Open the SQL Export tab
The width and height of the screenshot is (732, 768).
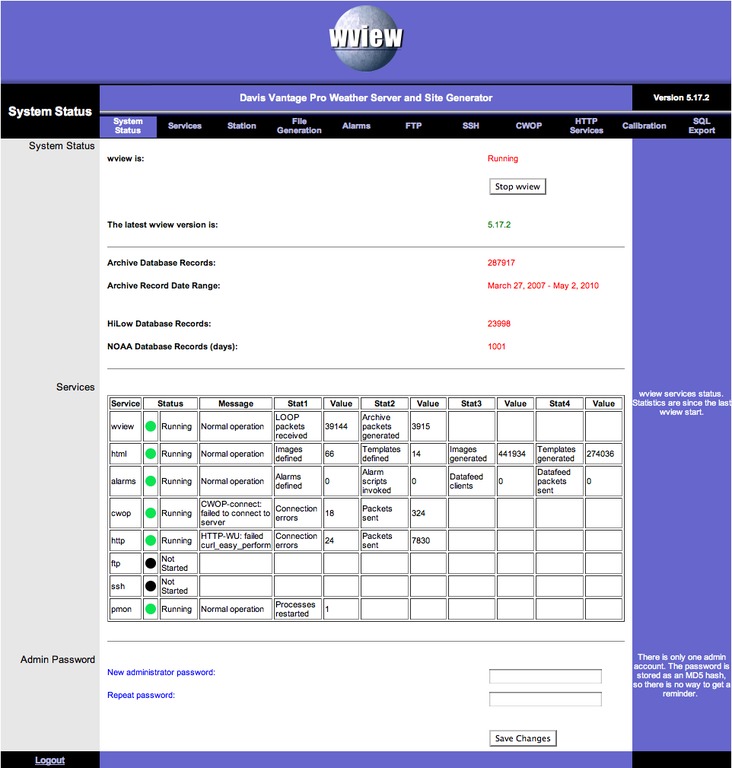pyautogui.click(x=702, y=126)
